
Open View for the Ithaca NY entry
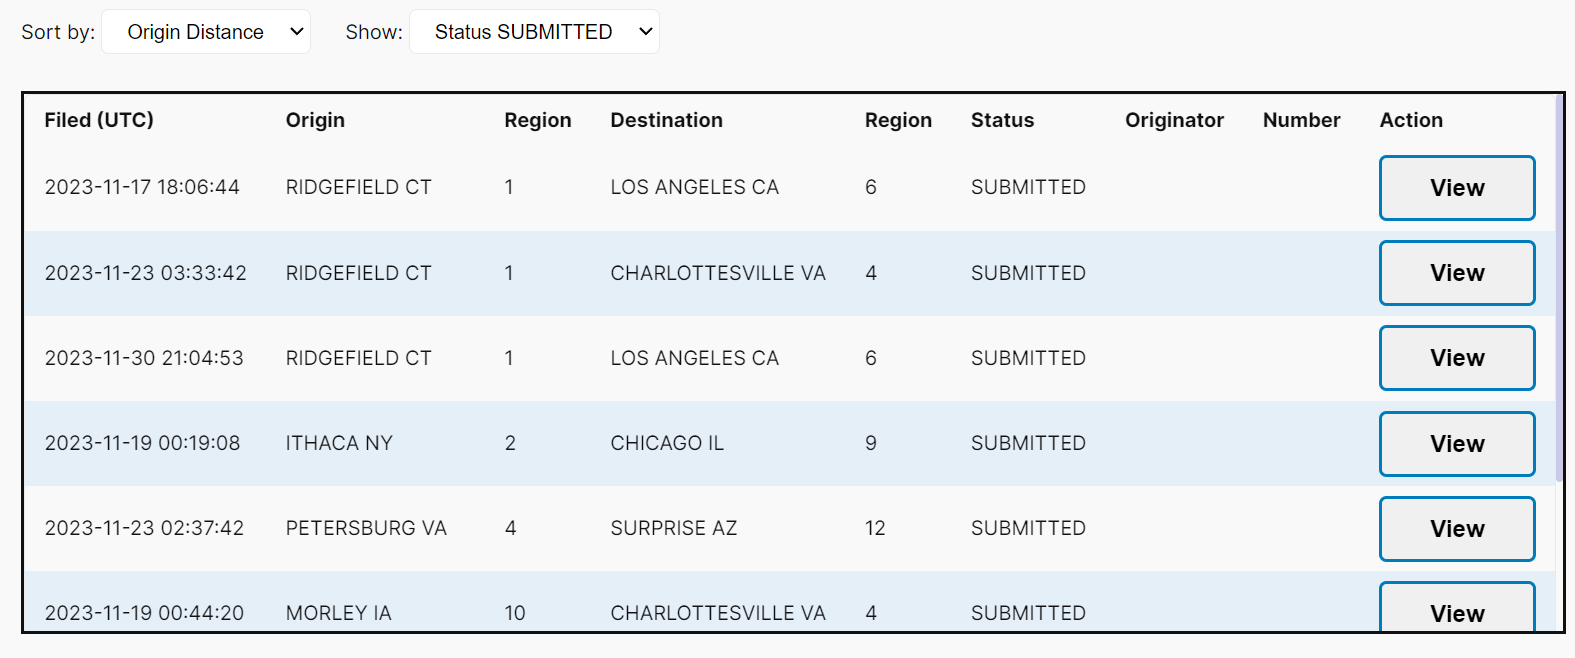click(1456, 443)
